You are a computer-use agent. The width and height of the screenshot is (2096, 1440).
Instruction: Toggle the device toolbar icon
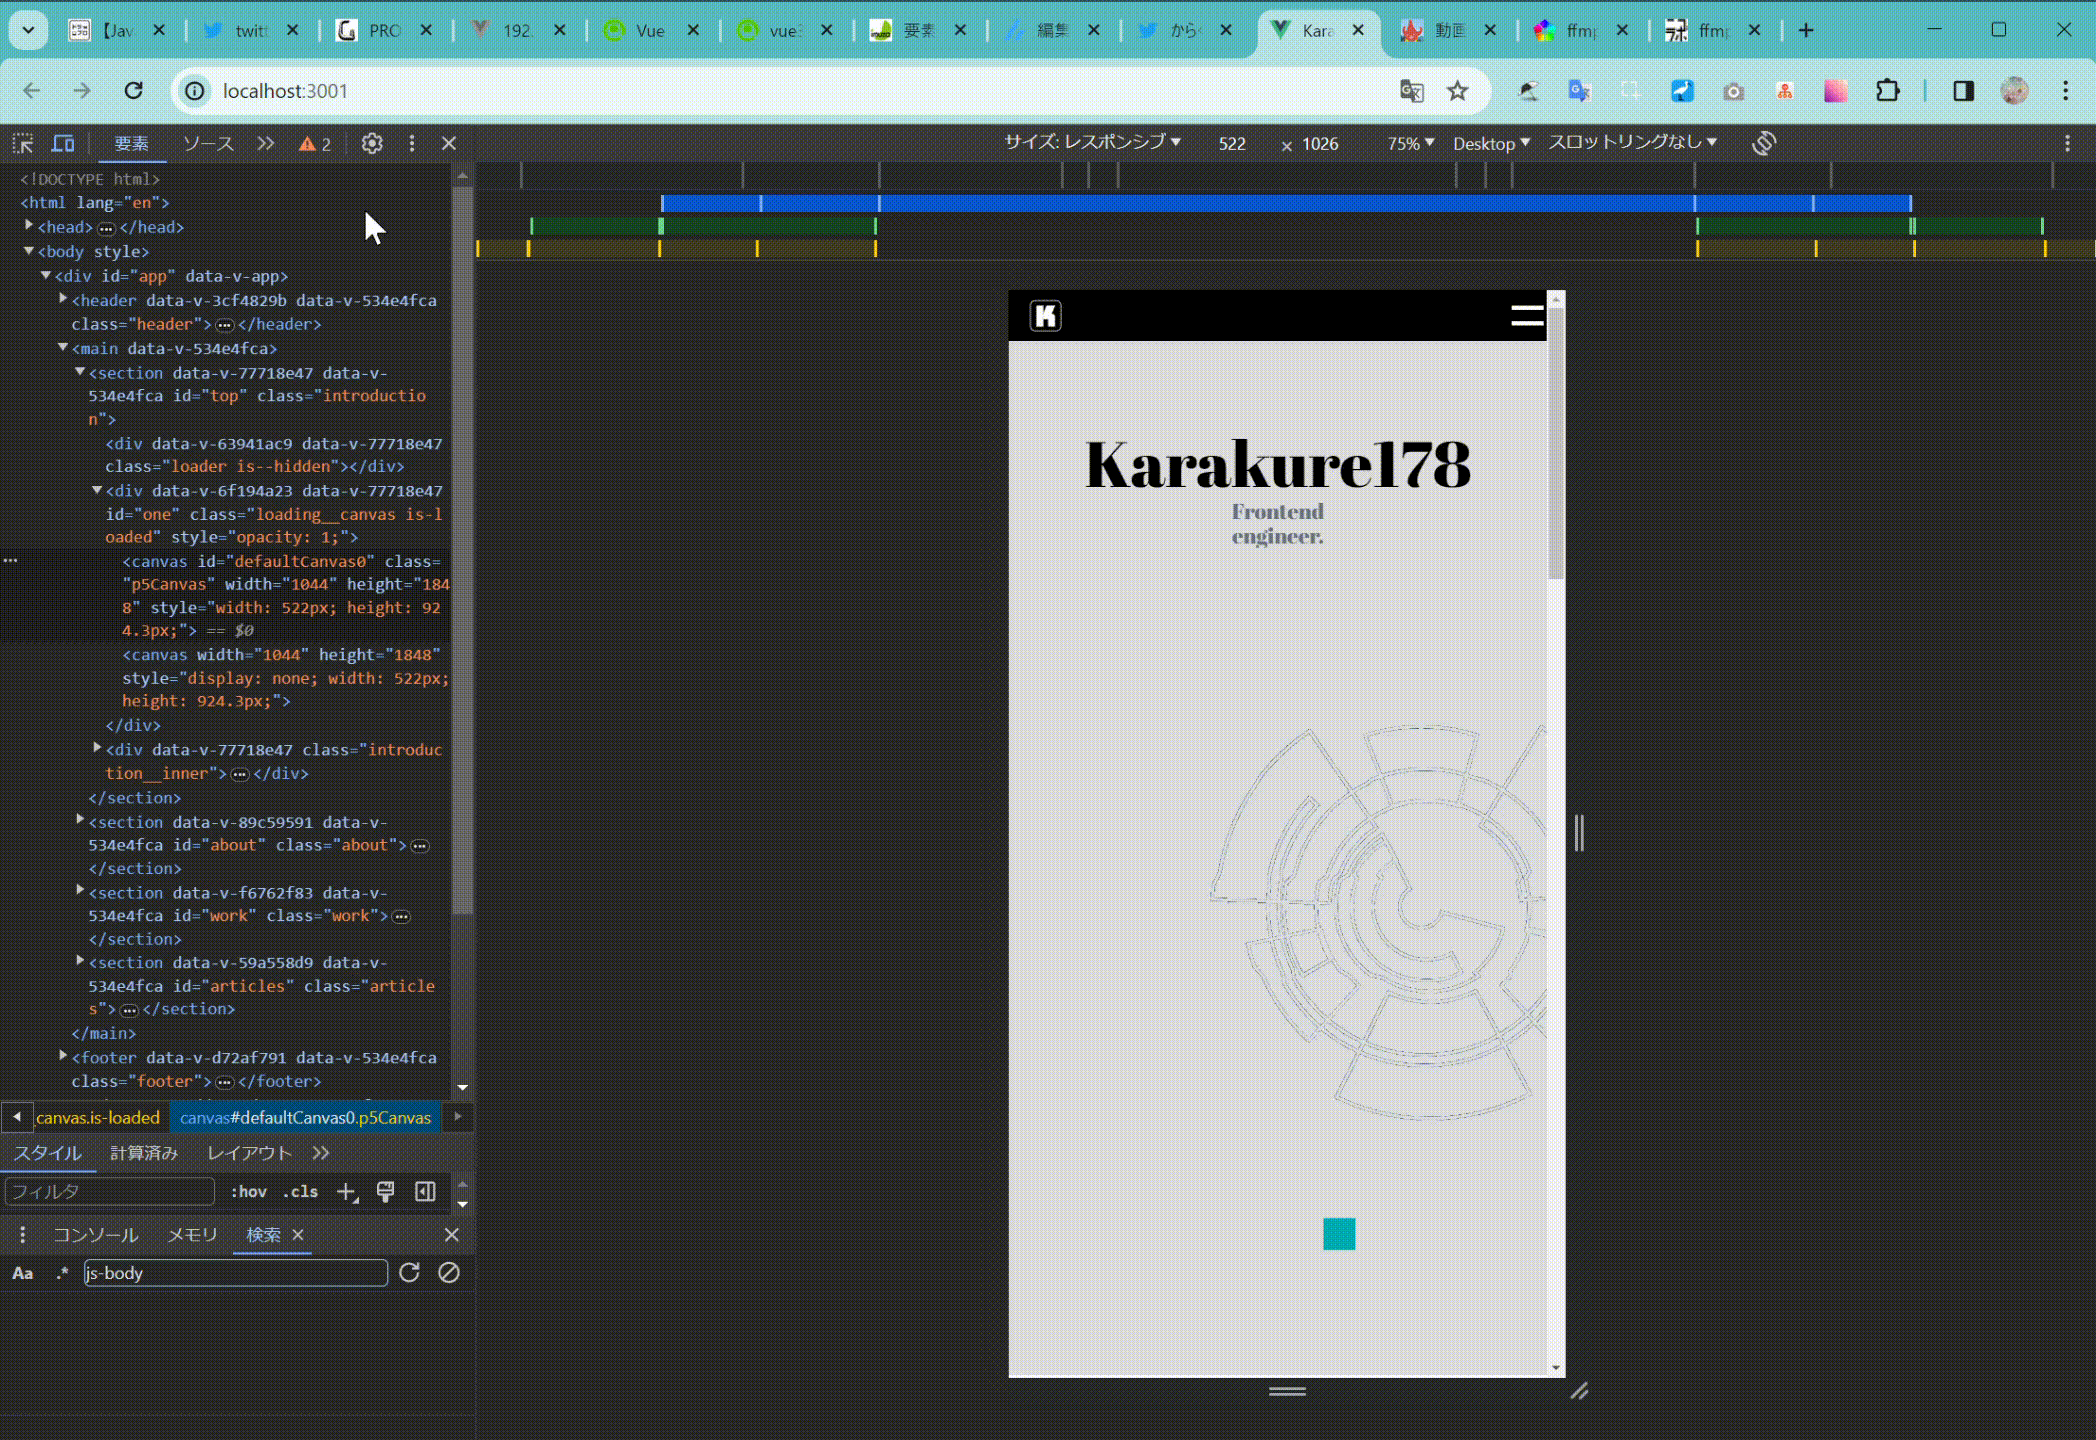[63, 144]
